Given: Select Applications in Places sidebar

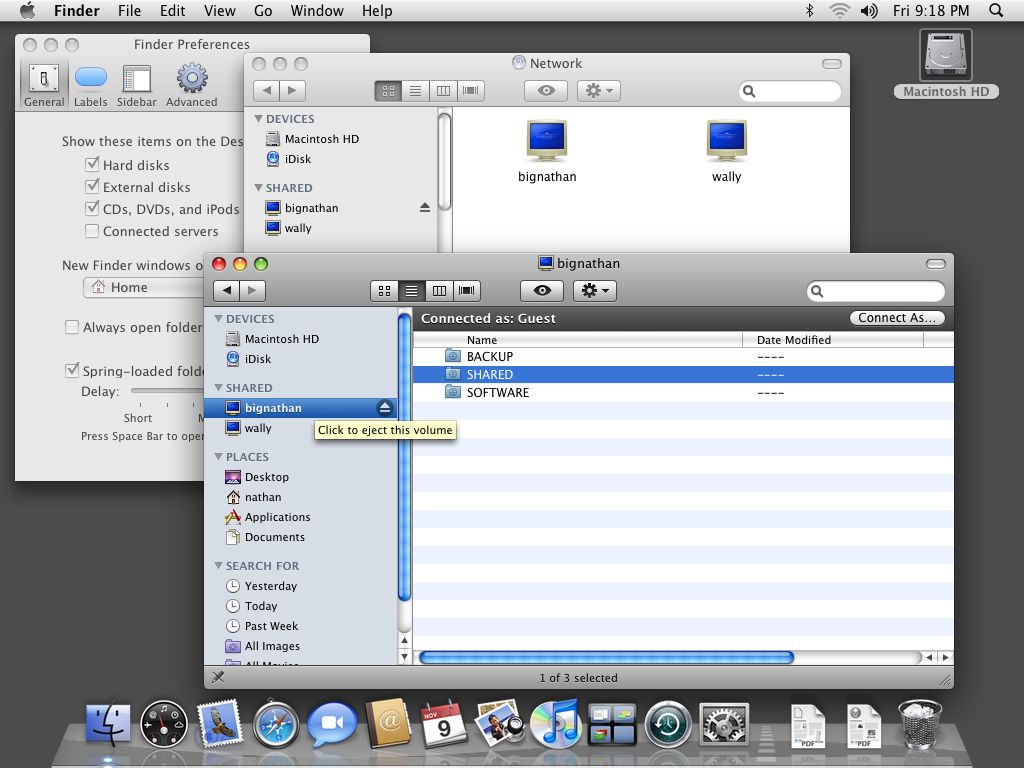Looking at the screenshot, I should (277, 517).
